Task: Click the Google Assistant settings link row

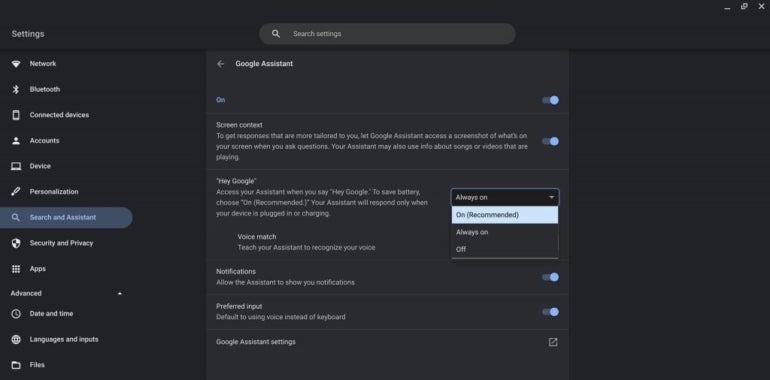Action: [x=387, y=342]
